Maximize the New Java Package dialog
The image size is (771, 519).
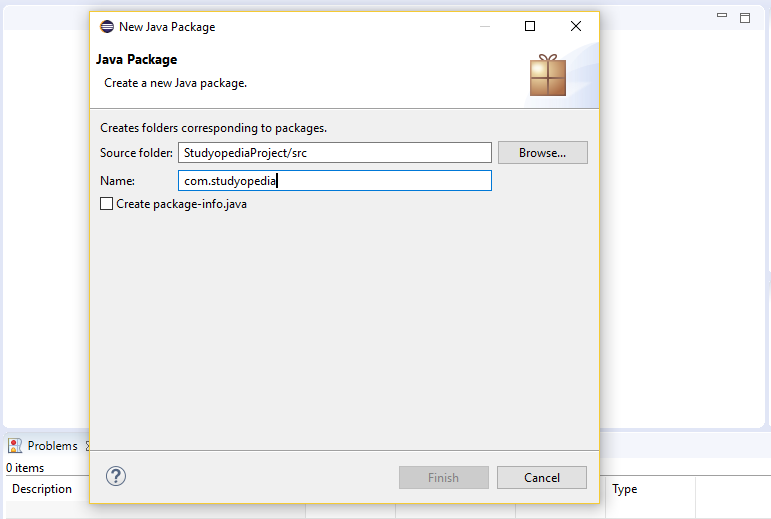click(530, 26)
